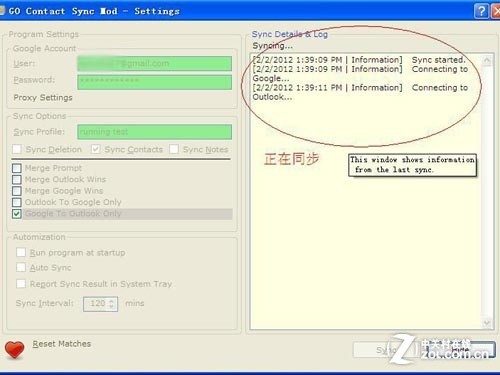Increase Sync Interval with spinner up arrow
The width and height of the screenshot is (500, 375).
pyautogui.click(x=112, y=300)
